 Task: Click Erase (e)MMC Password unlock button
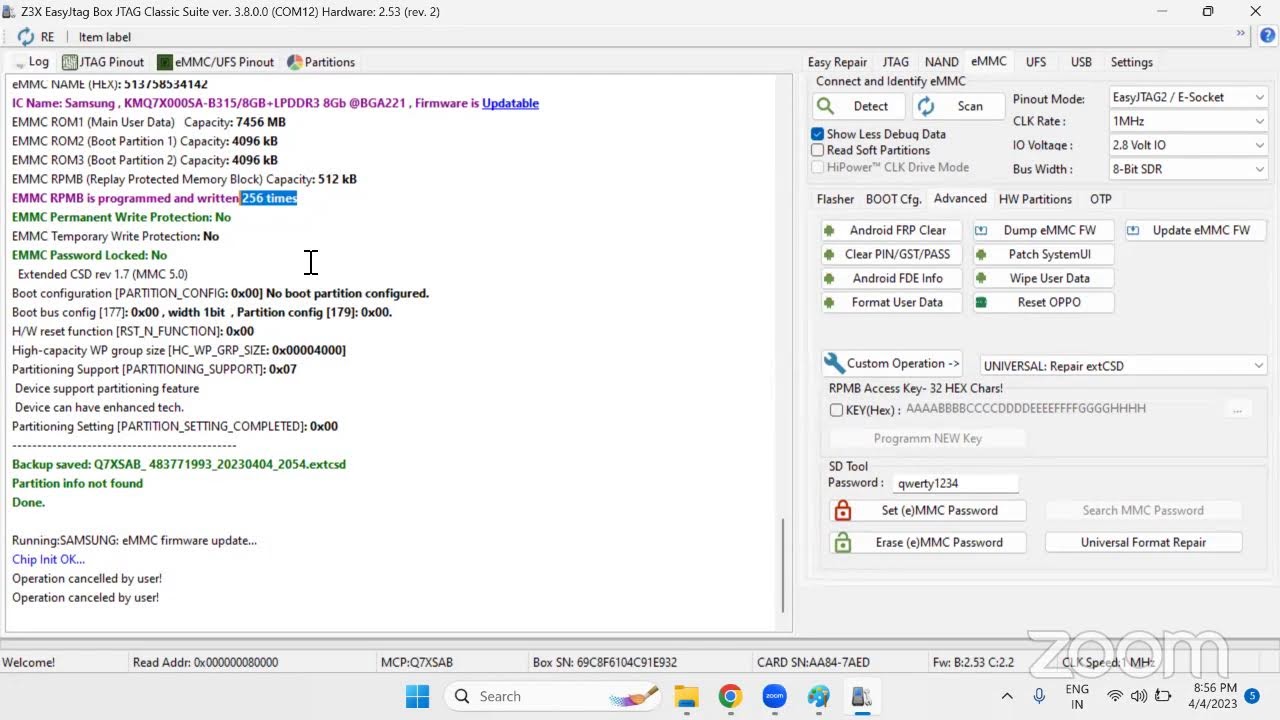click(x=928, y=542)
